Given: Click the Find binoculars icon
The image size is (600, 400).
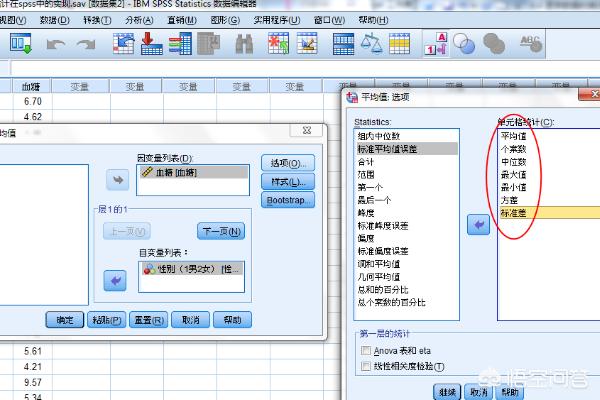Looking at the screenshot, I should [244, 44].
